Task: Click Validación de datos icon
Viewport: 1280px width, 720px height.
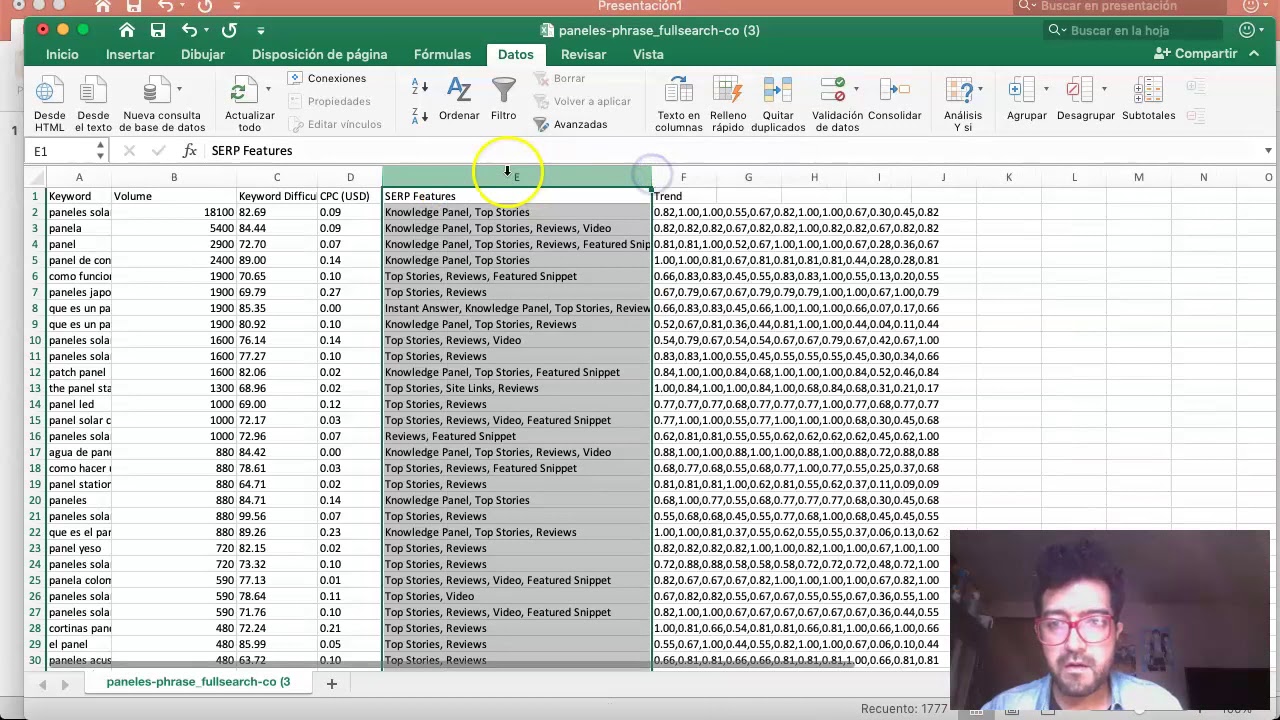Action: [833, 92]
